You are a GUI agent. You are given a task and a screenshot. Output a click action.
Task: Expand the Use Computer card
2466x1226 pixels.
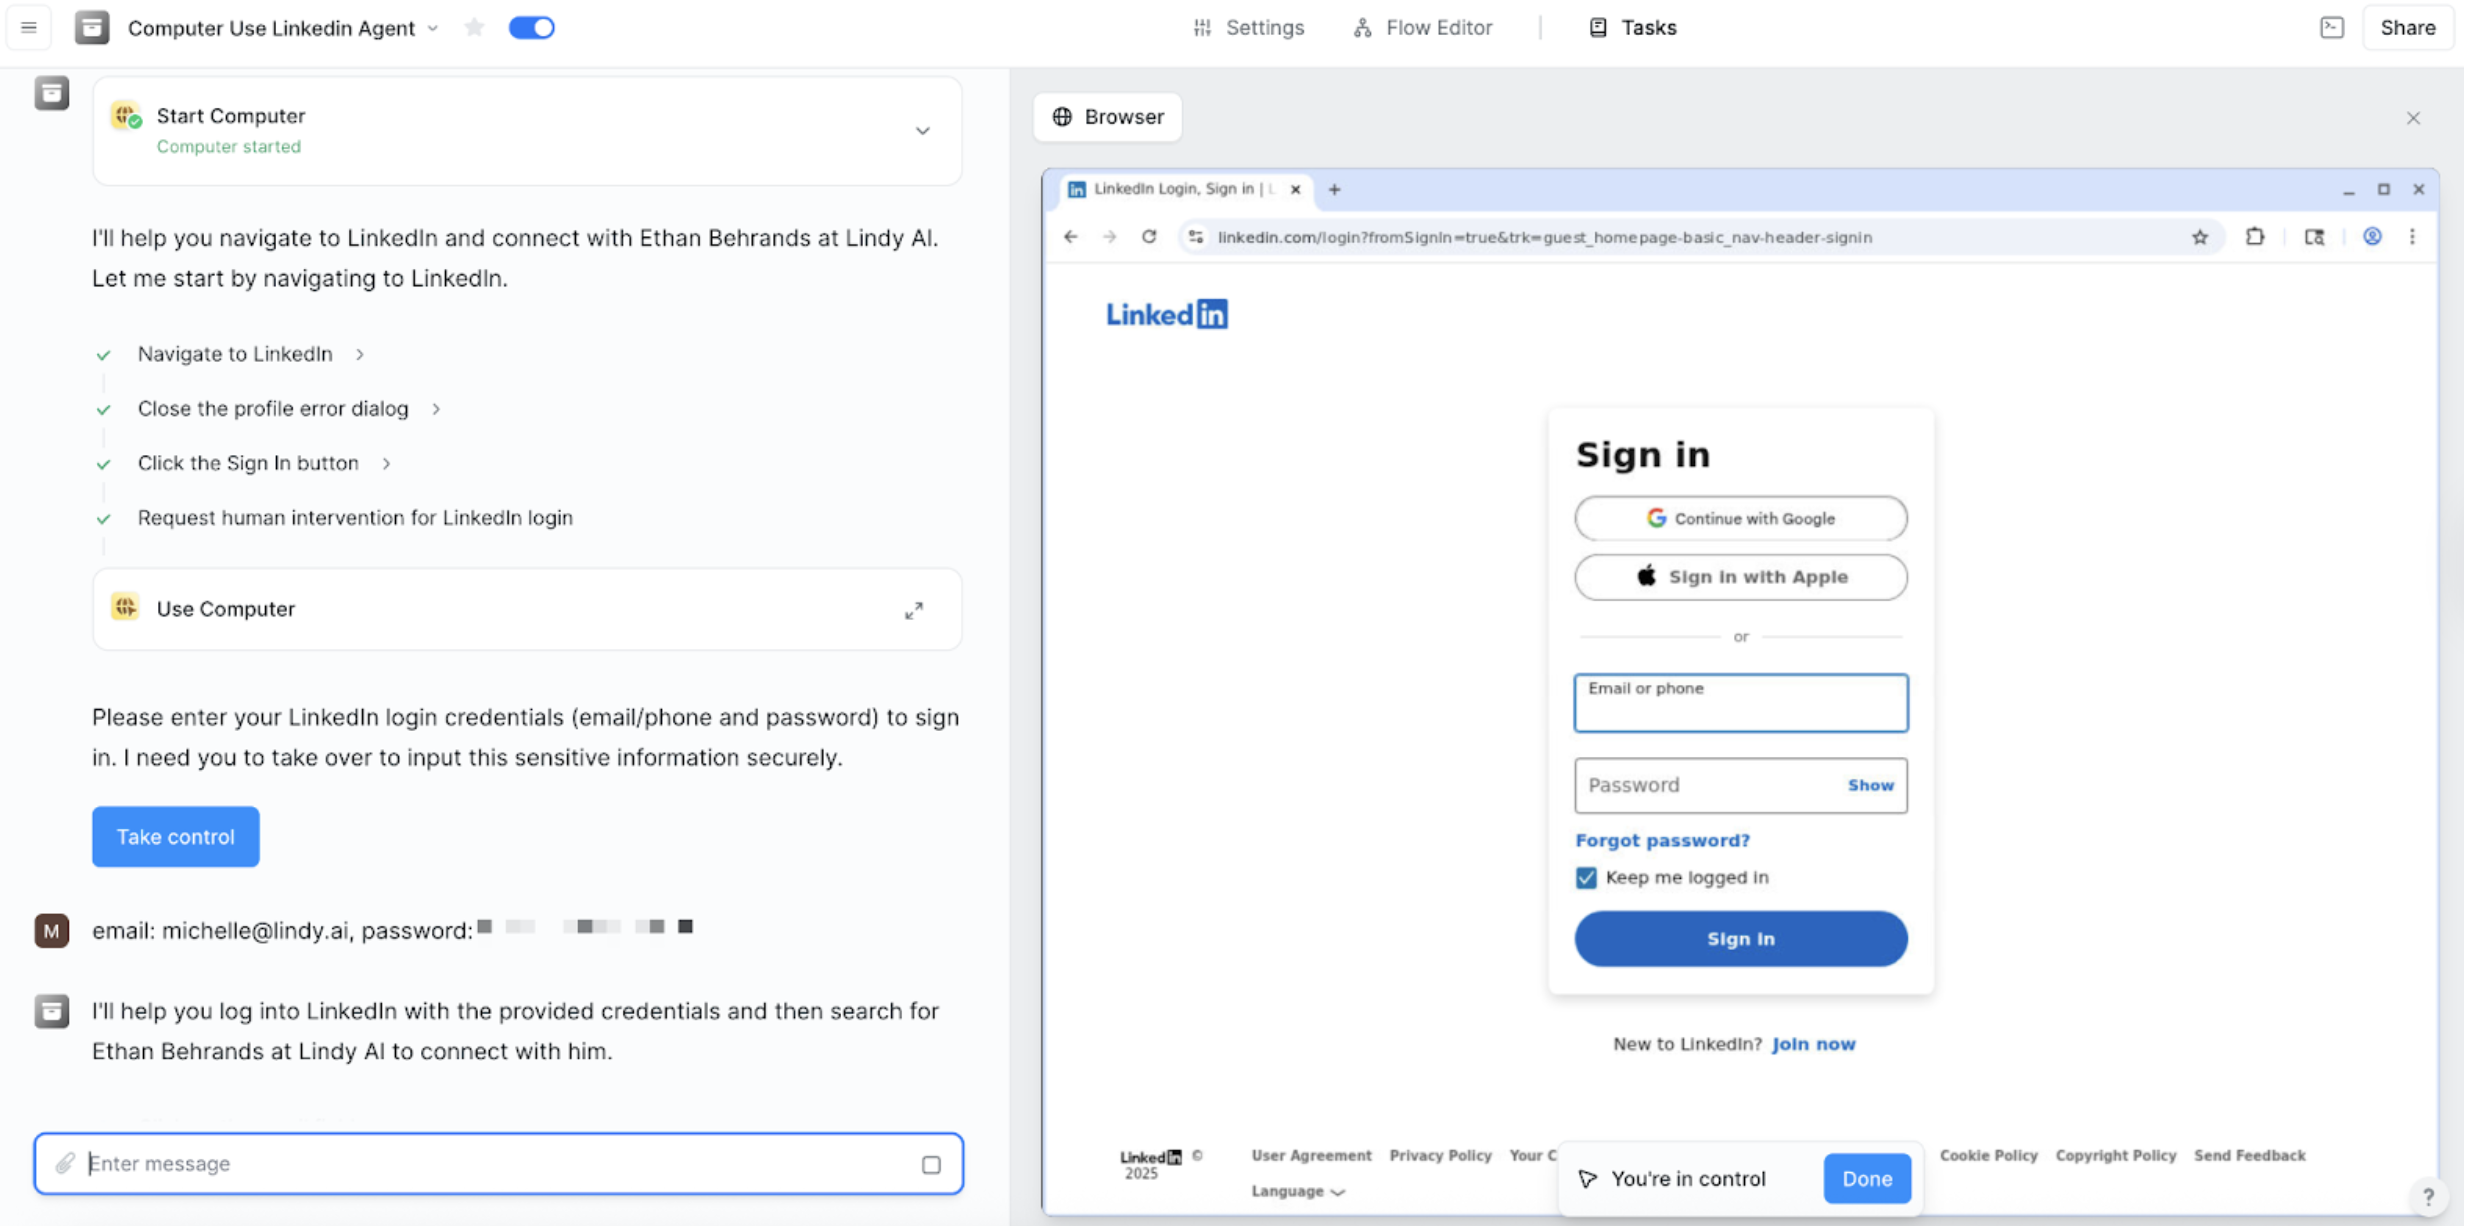point(913,609)
